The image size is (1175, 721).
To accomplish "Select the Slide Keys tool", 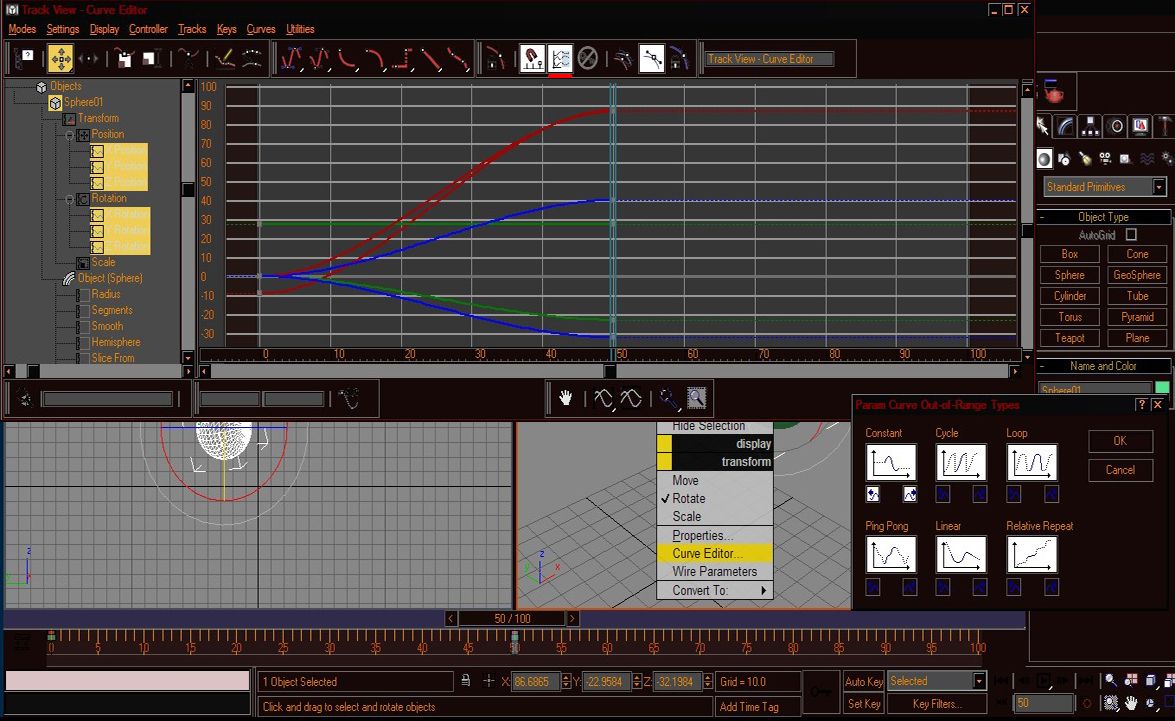I will point(88,58).
